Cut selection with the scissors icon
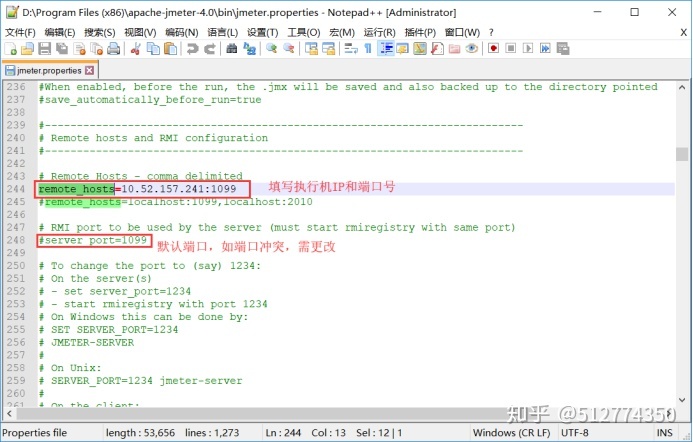The height and width of the screenshot is (442, 693). 136,49
